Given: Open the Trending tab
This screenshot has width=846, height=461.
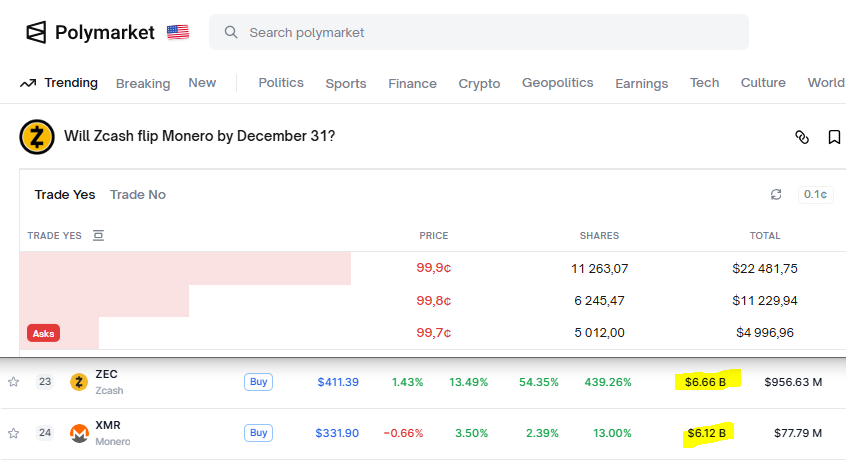Looking at the screenshot, I should point(71,83).
